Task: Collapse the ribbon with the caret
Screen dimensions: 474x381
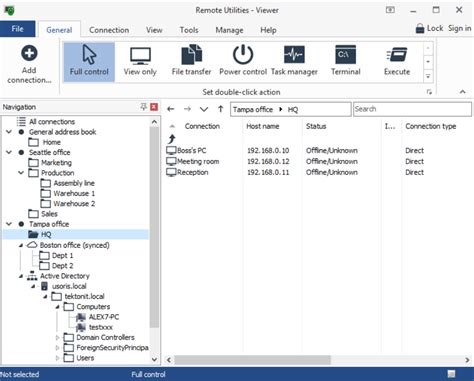Action: pos(463,92)
